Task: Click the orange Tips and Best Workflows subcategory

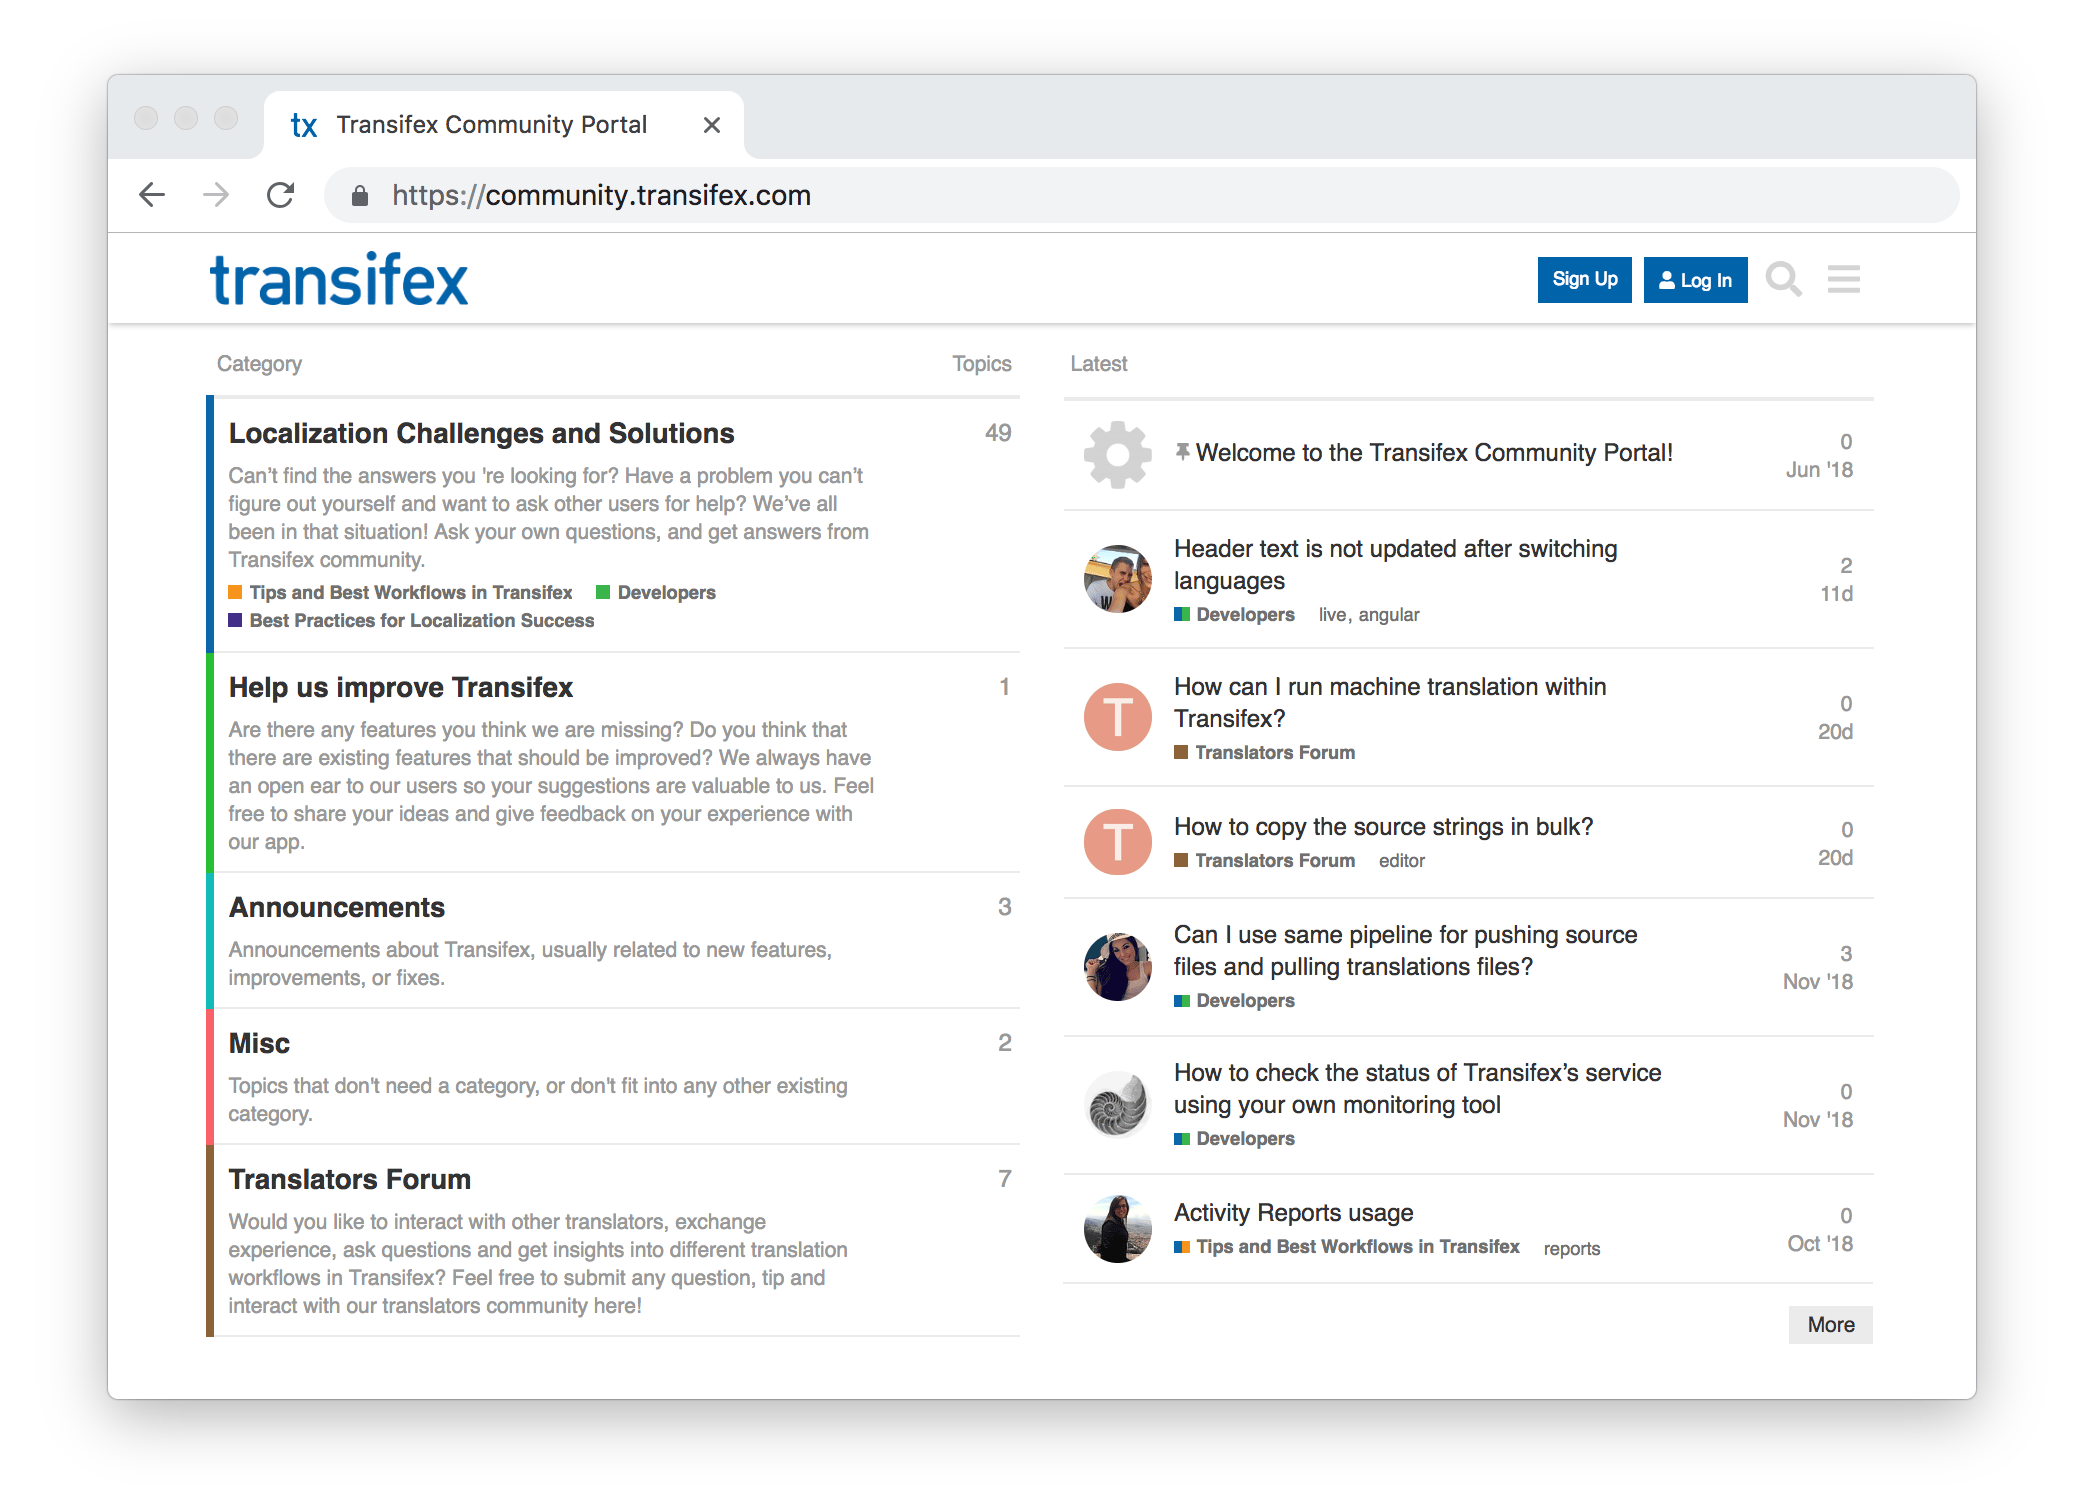Action: point(410,592)
